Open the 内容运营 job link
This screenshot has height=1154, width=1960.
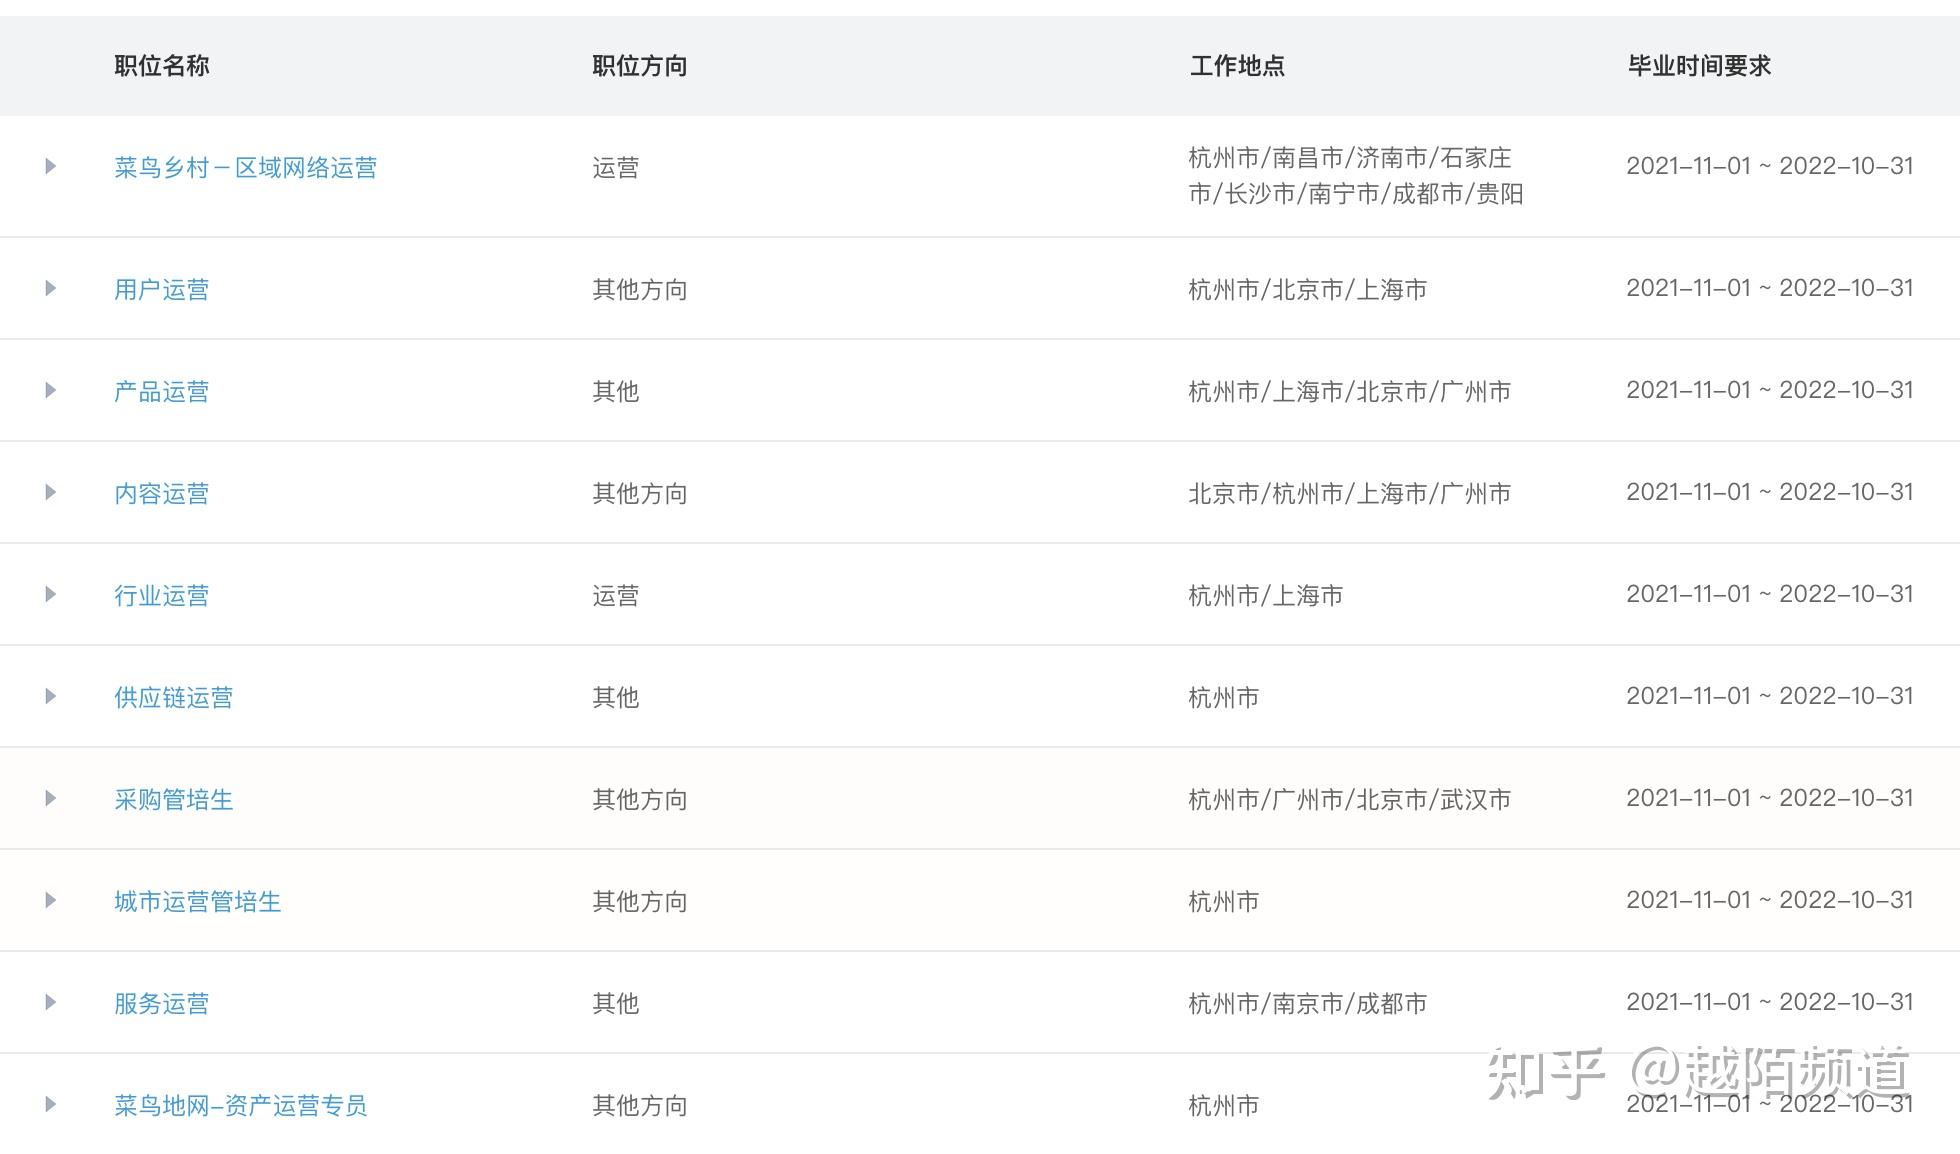pyautogui.click(x=161, y=494)
